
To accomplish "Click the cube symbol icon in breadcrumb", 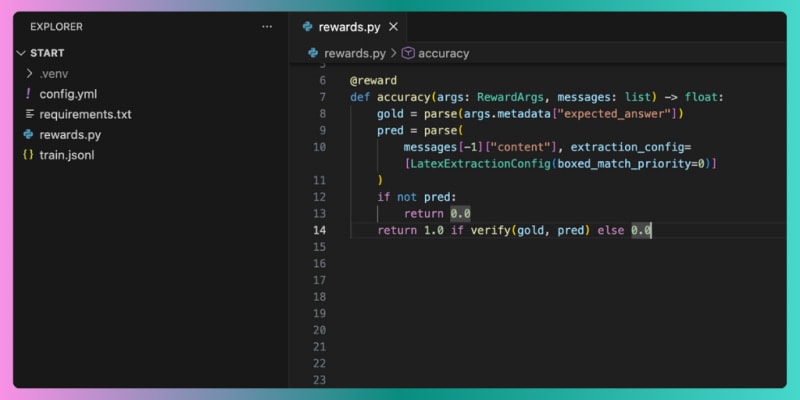I will tap(408, 53).
